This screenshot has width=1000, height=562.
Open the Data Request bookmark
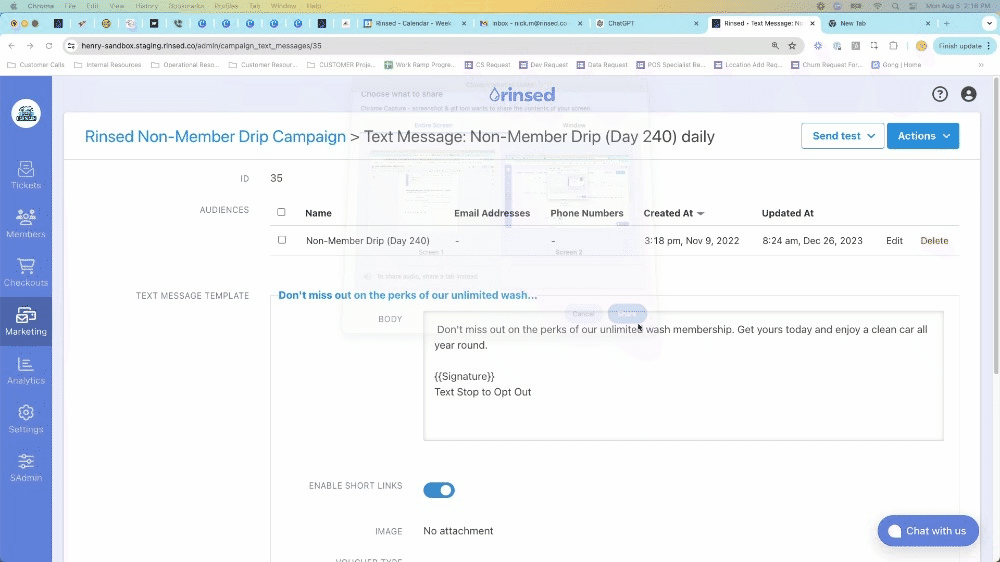(x=602, y=64)
